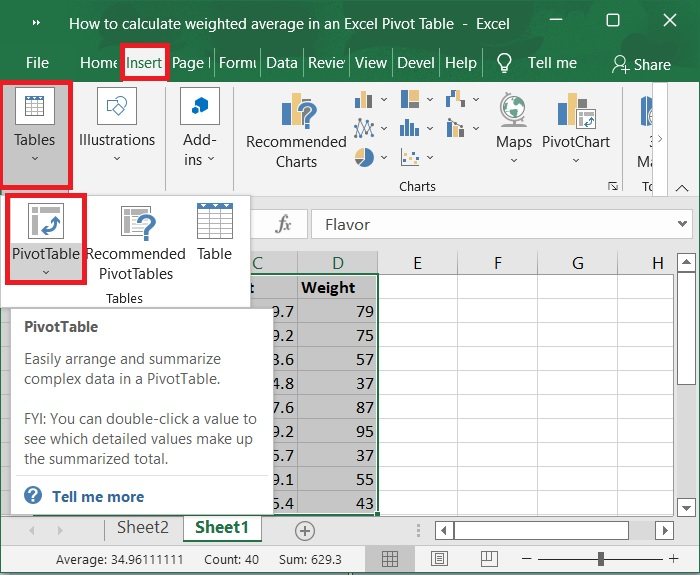Screen dimensions: 700x575
Task: Open the dropdown under PivotChart
Action: click(576, 160)
